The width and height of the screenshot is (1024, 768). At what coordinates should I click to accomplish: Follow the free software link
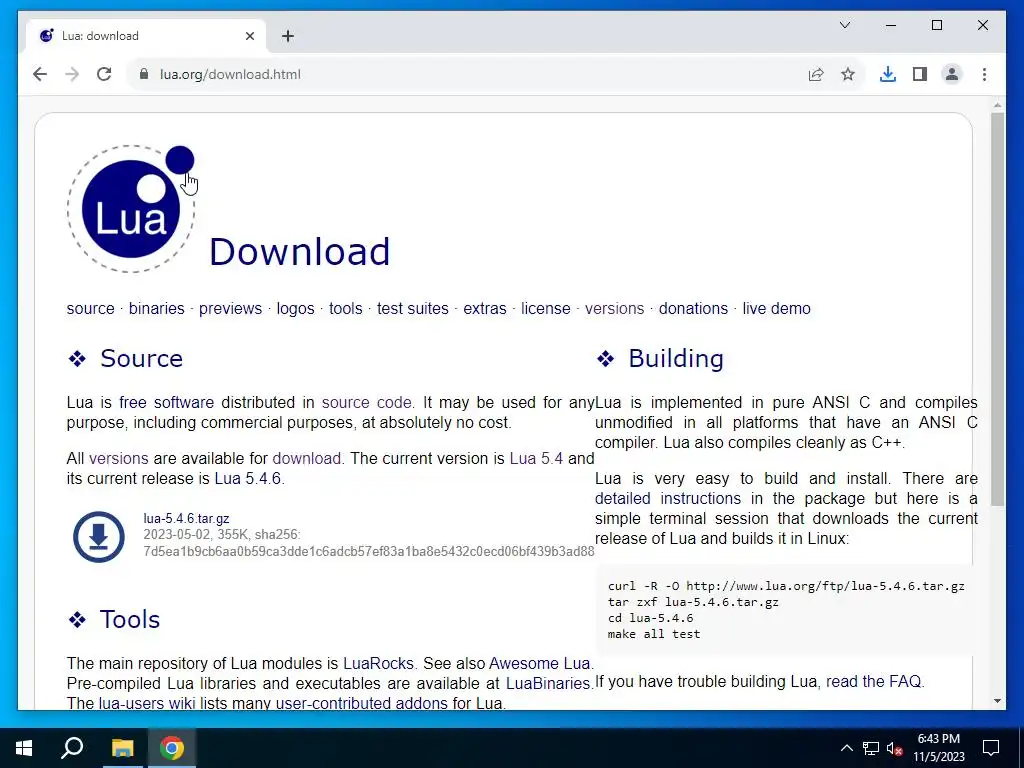click(x=167, y=402)
